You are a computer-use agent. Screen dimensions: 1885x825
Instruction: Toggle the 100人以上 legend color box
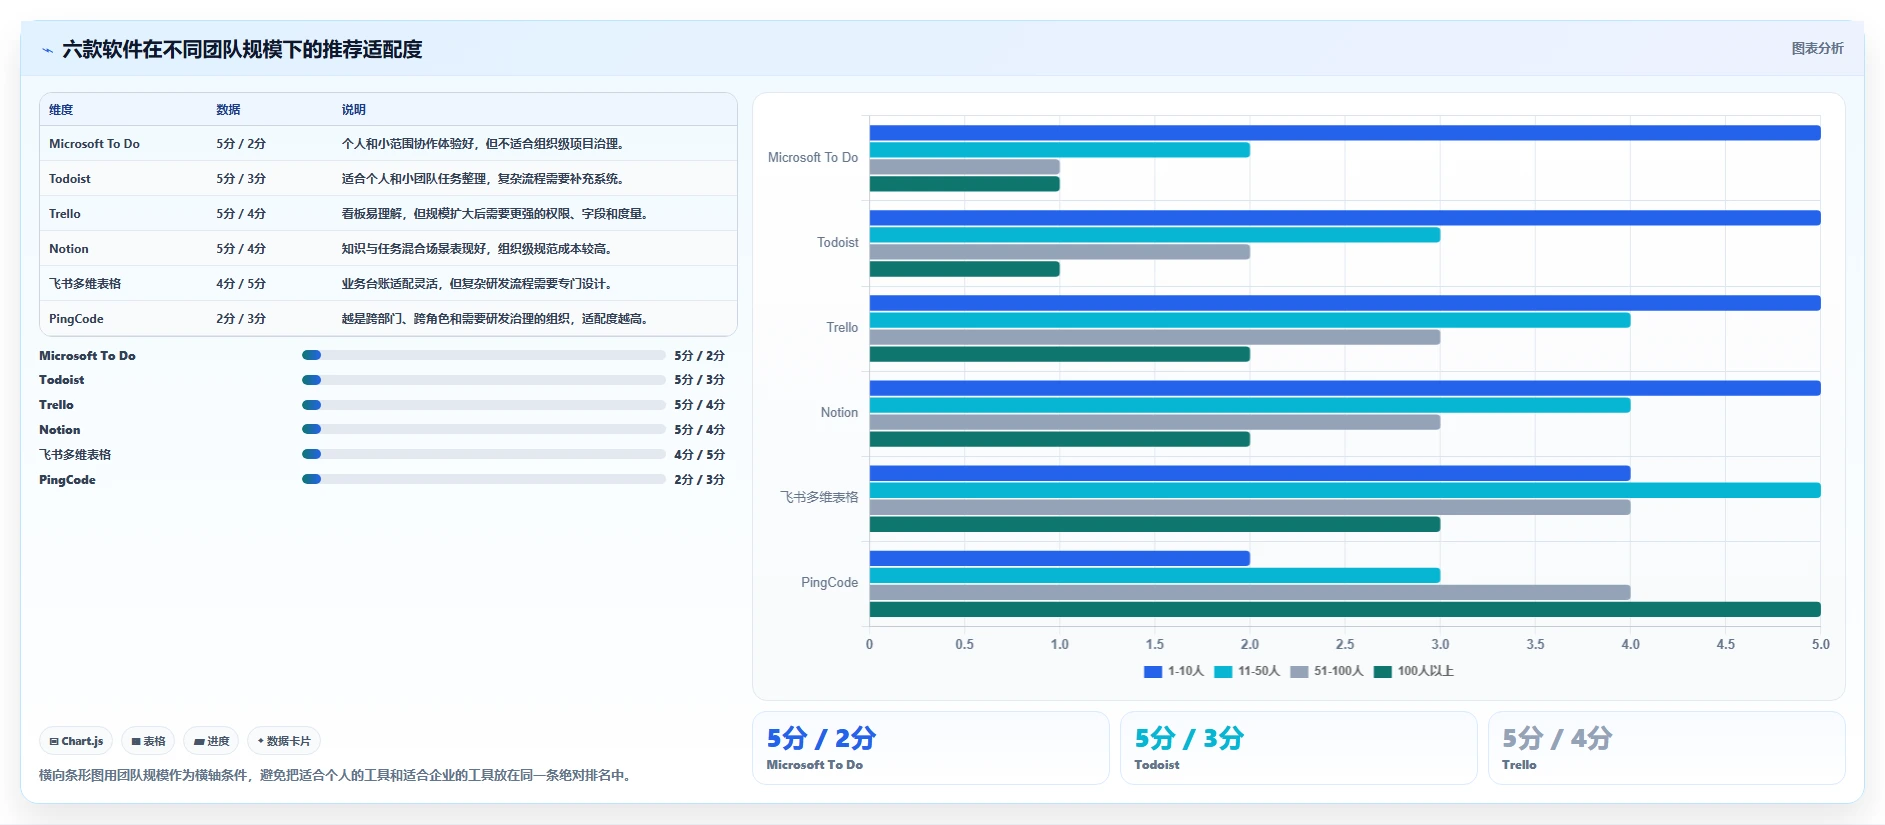[x=1382, y=671]
